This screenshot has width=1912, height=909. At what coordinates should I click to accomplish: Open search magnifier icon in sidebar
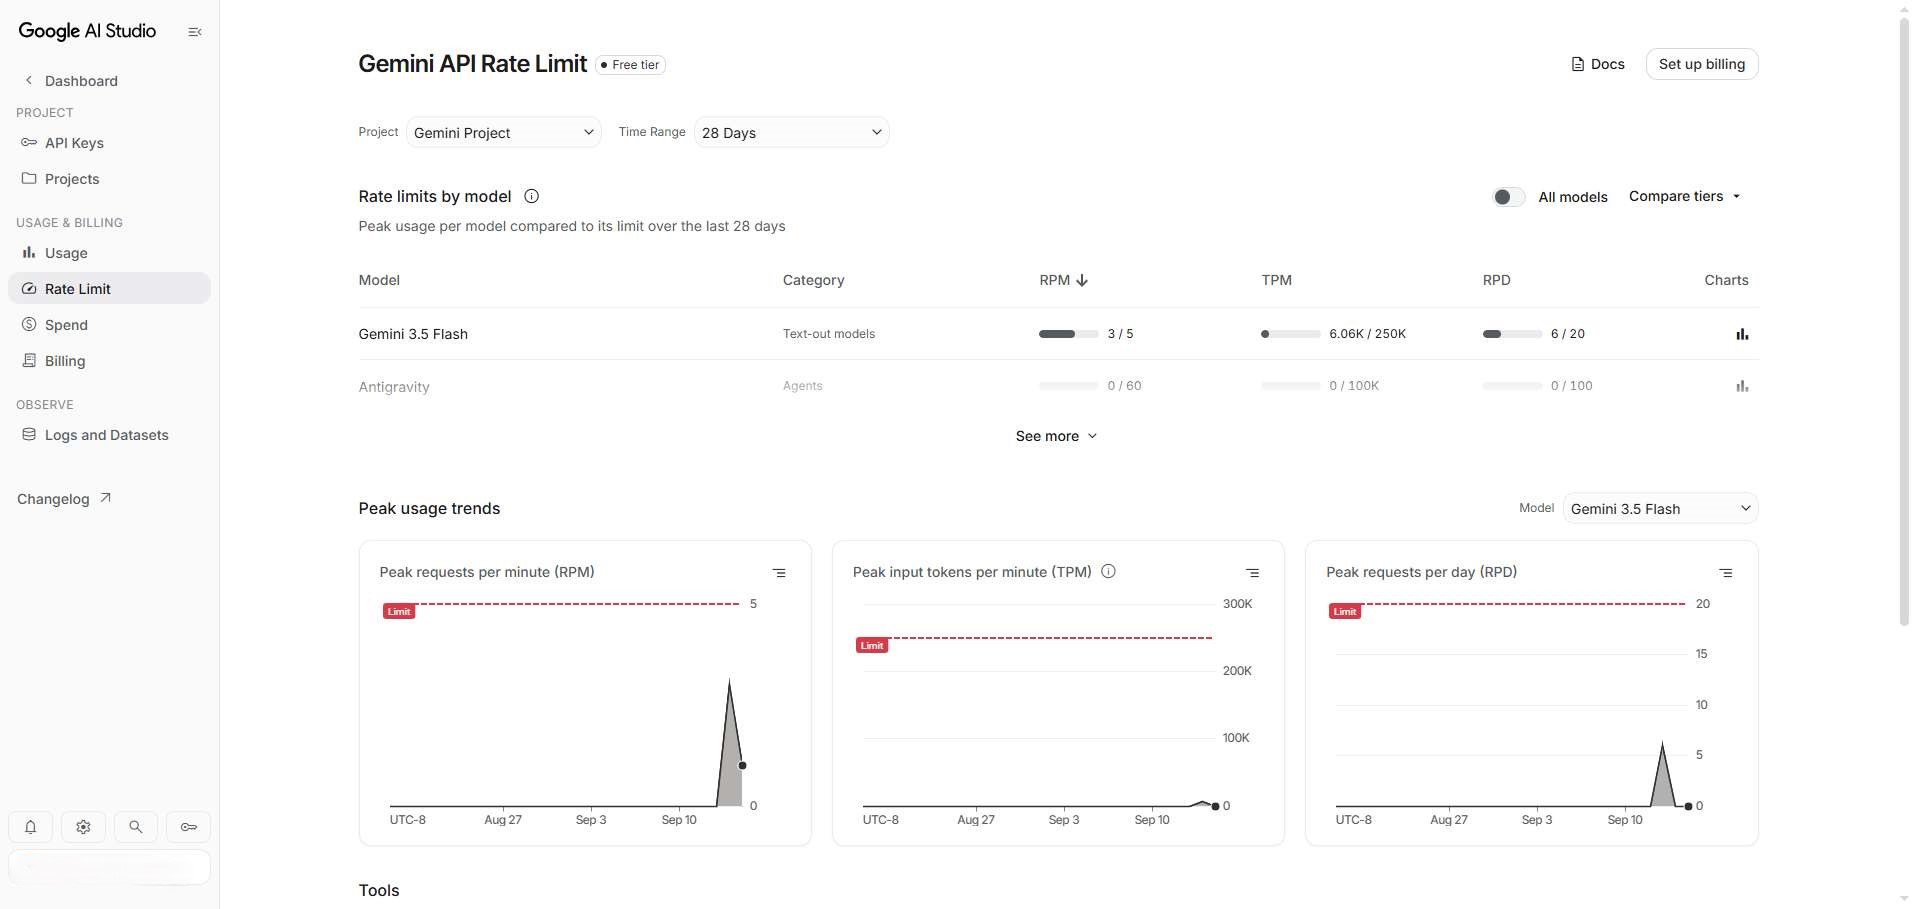136,827
